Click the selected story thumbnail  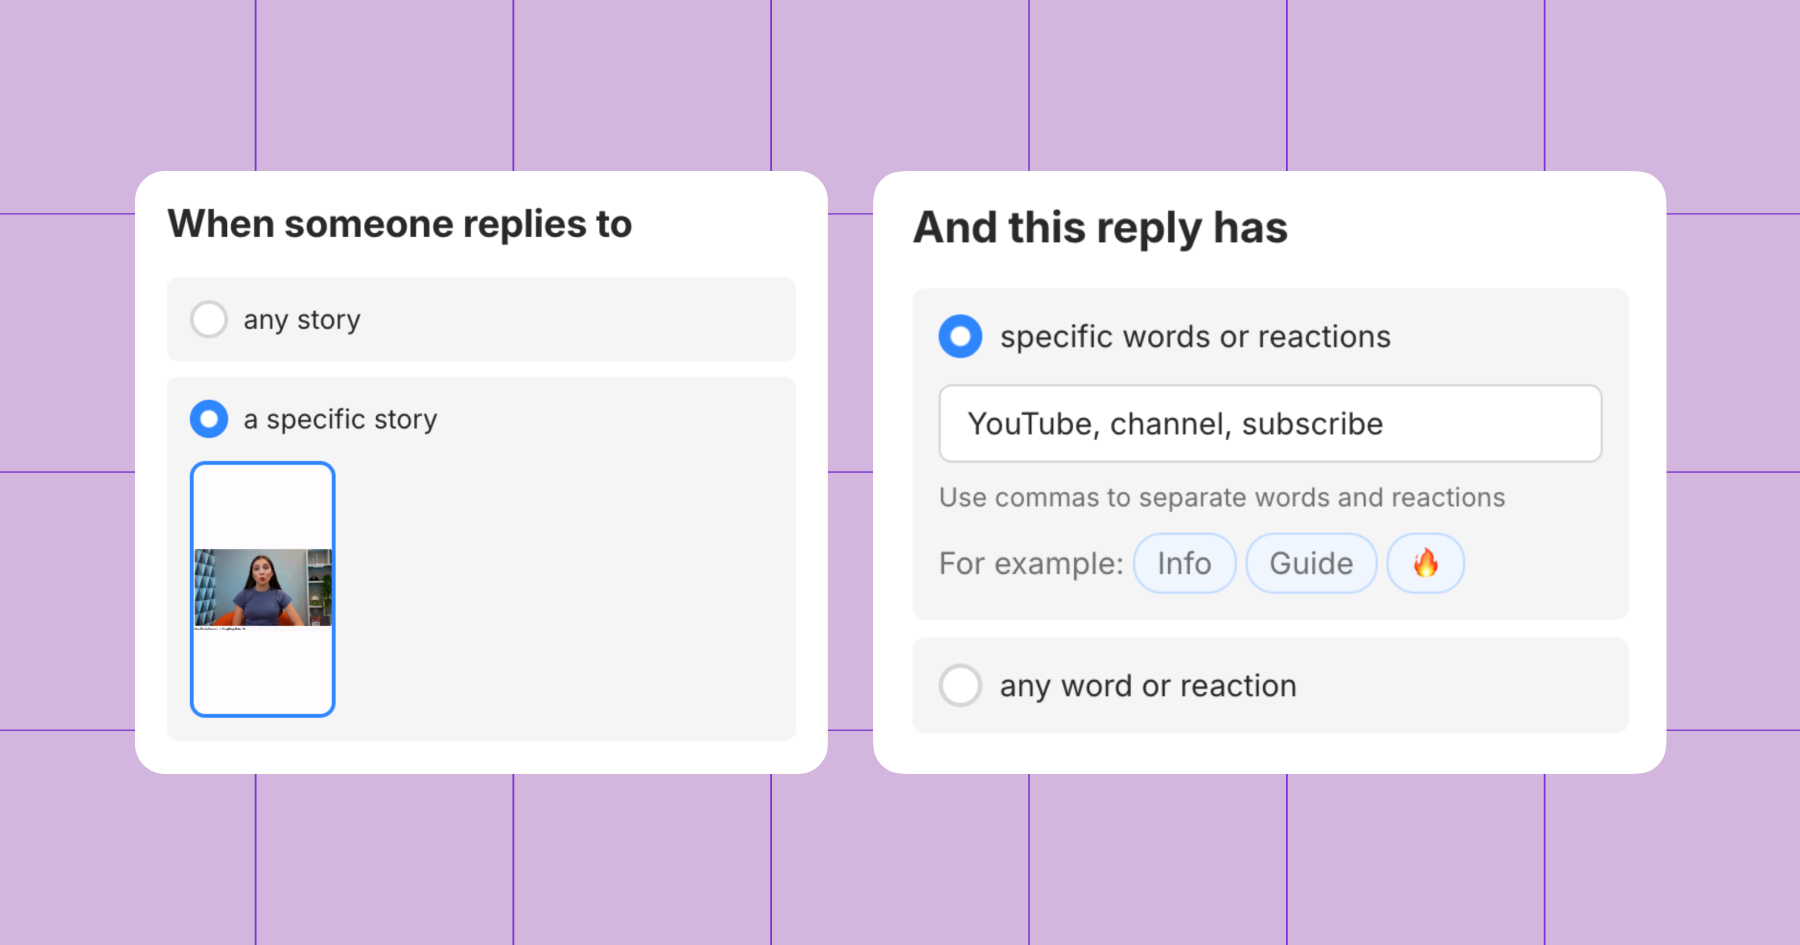pyautogui.click(x=262, y=589)
